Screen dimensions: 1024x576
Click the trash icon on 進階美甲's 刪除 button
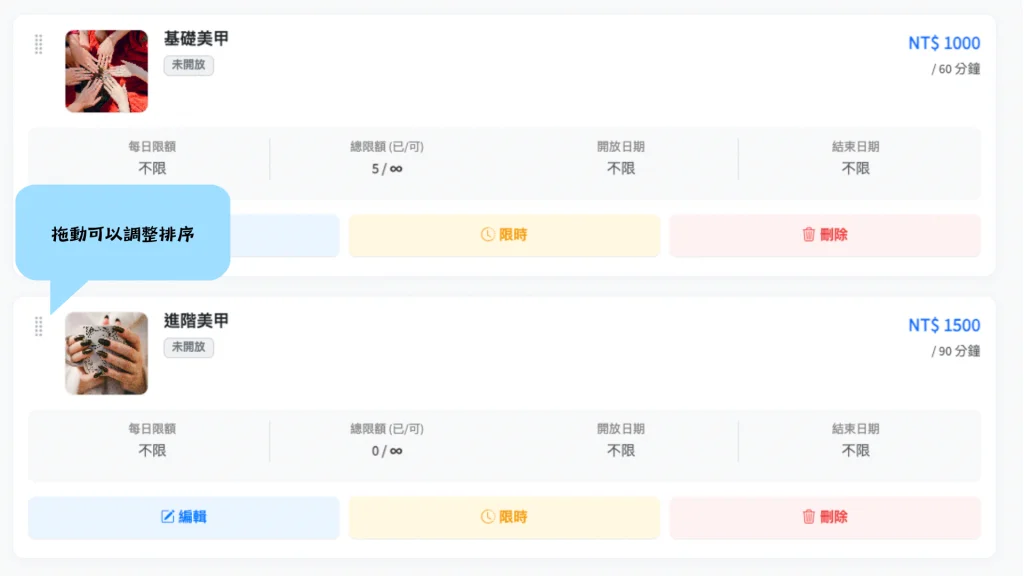[809, 517]
